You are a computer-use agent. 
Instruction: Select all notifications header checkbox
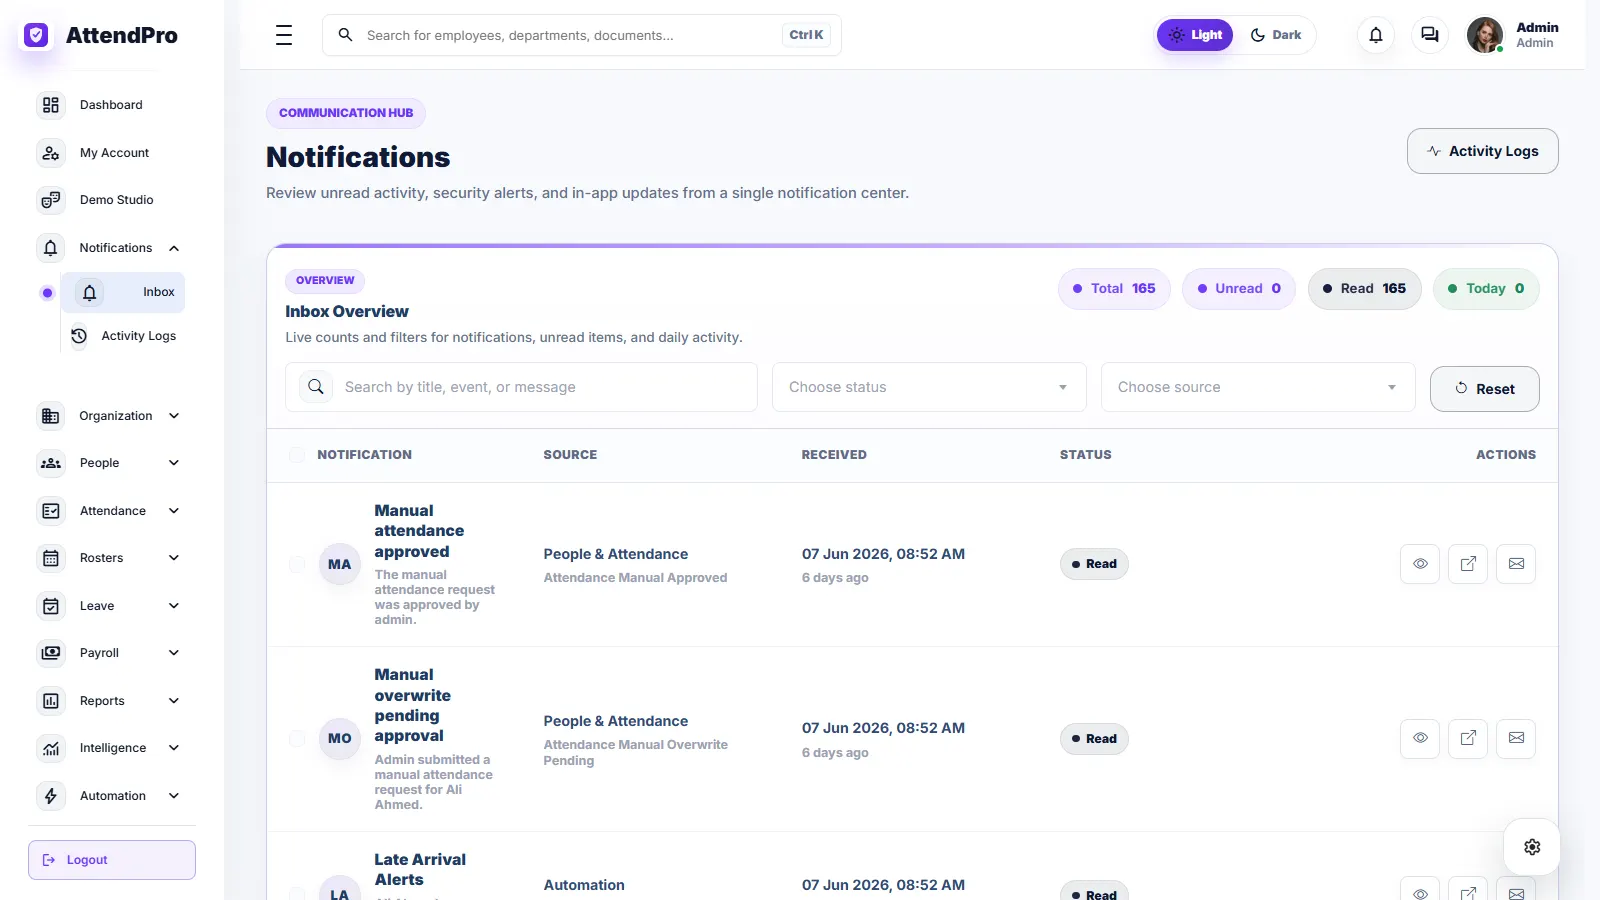(297, 455)
